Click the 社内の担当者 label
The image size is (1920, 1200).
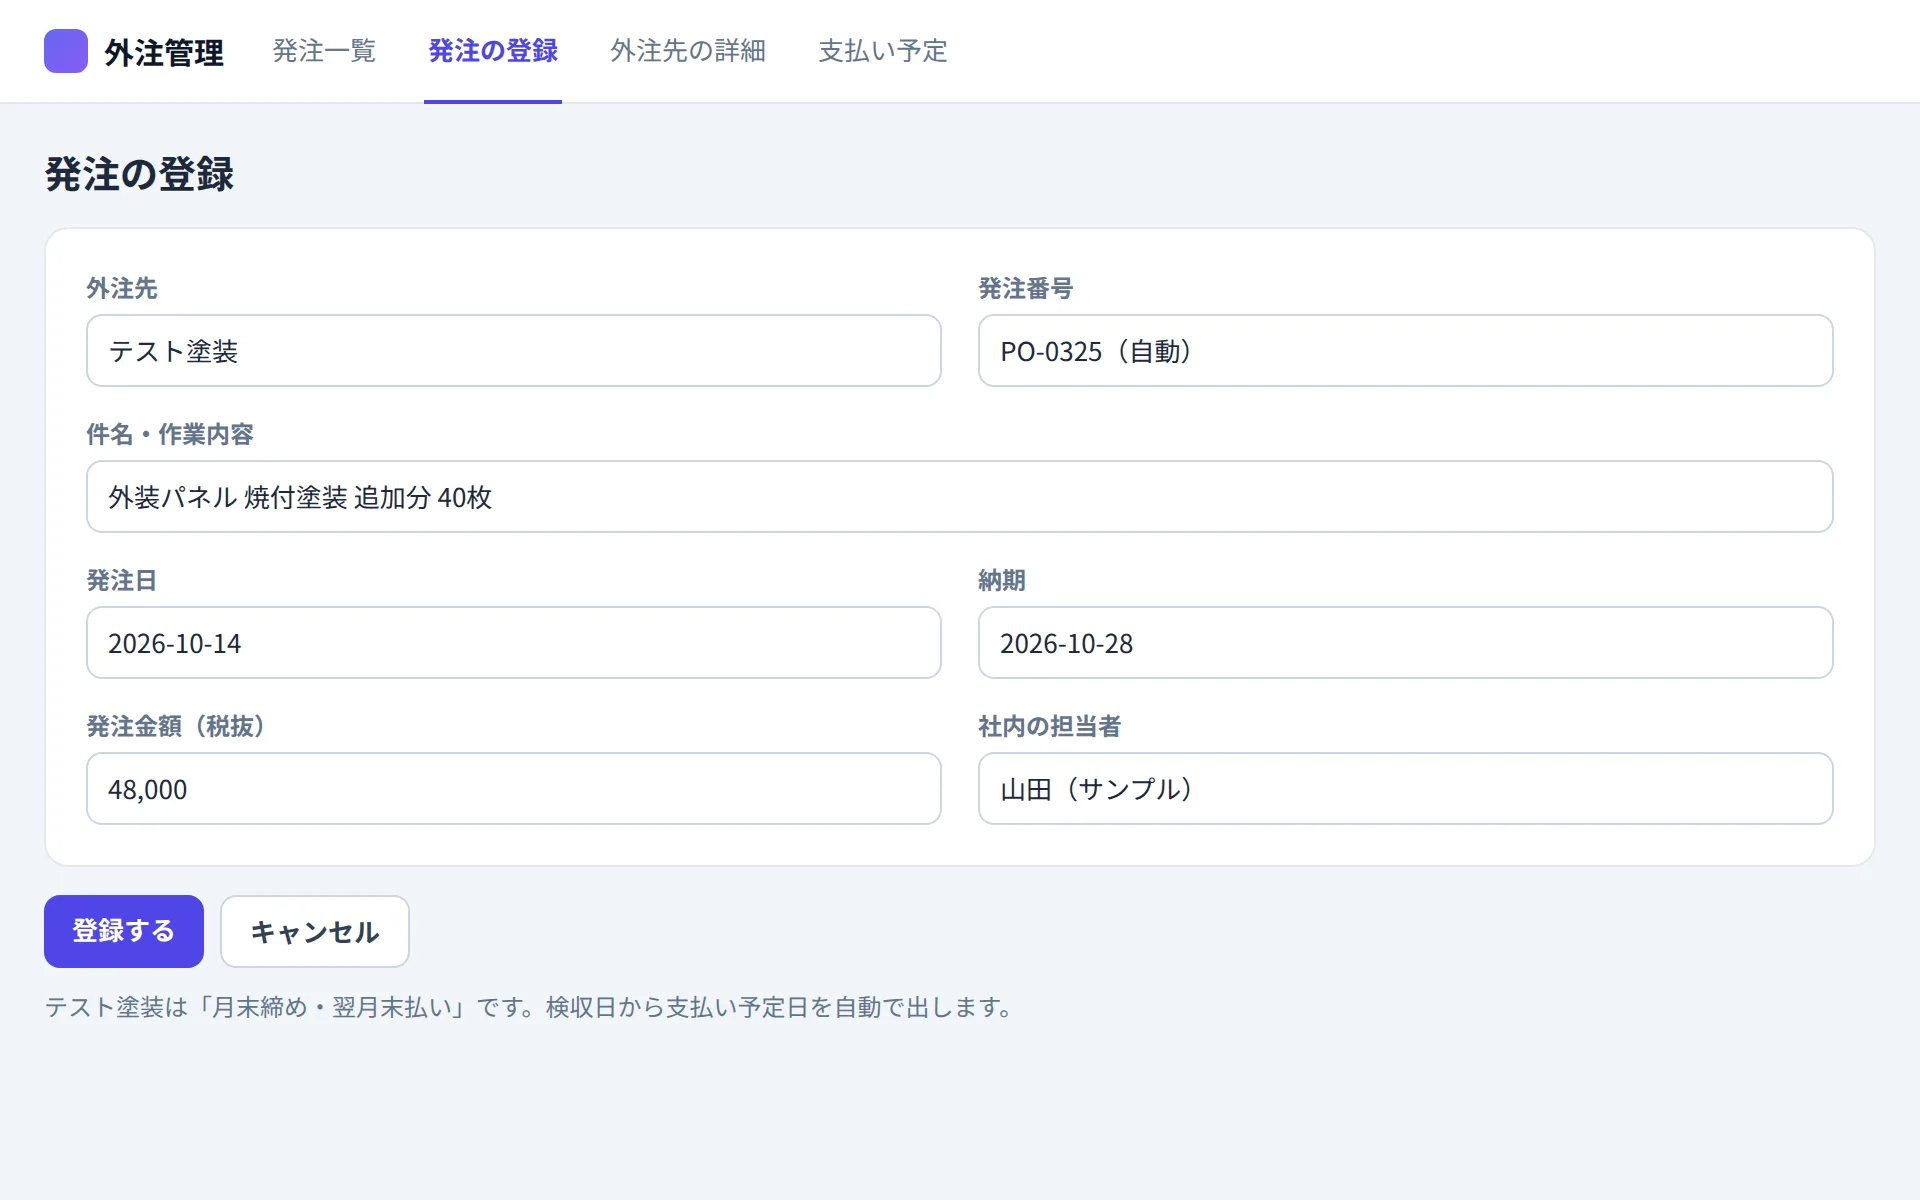(x=1050, y=727)
